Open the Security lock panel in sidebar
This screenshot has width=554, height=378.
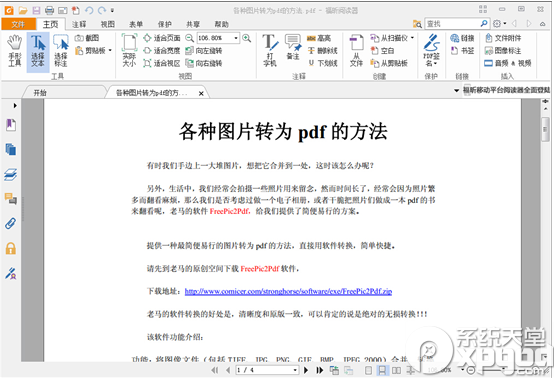[x=11, y=248]
